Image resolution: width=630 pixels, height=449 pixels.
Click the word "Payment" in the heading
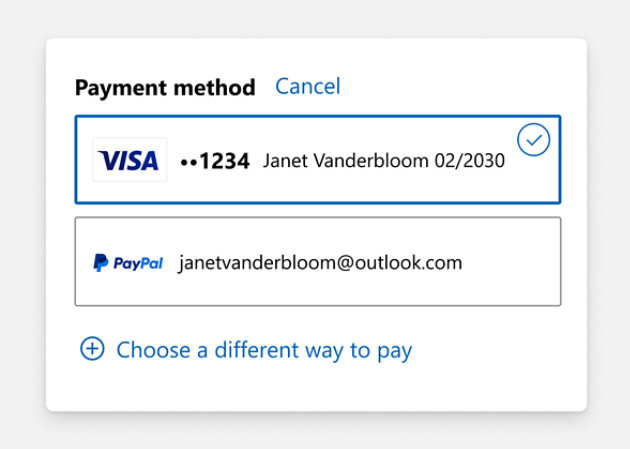tap(114, 88)
